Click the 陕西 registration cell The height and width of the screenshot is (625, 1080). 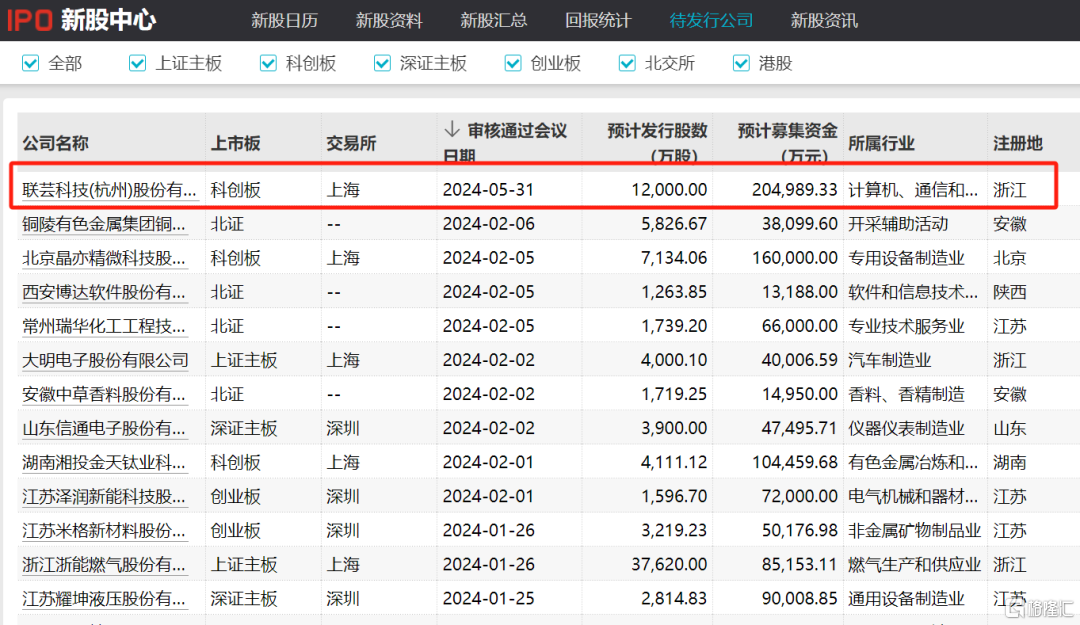(1010, 292)
